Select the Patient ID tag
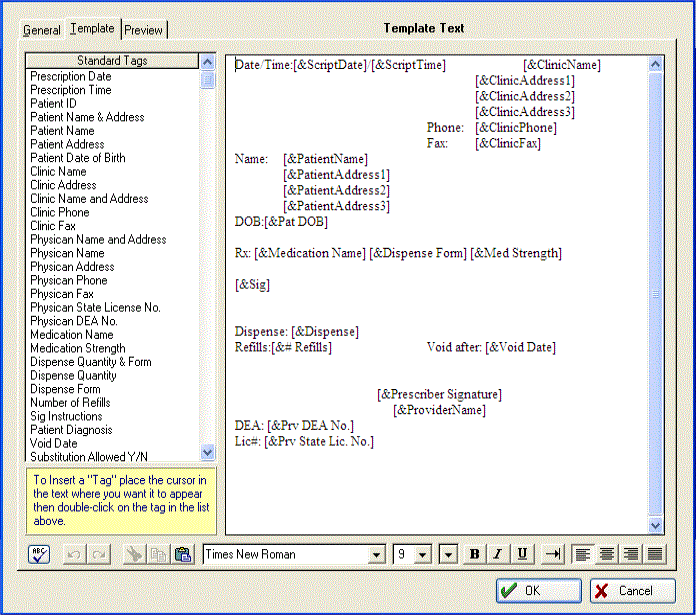Viewport: 696px width, 615px height. click(x=53, y=103)
